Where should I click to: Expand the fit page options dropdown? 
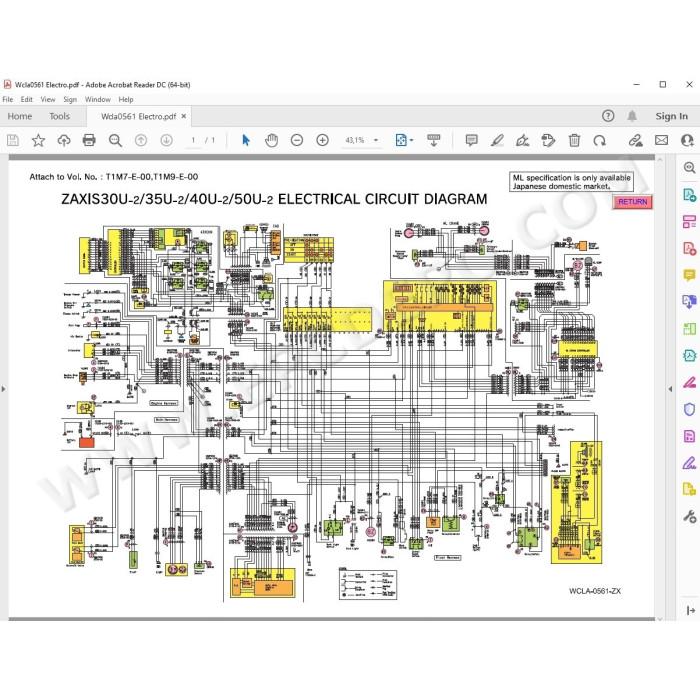(412, 141)
